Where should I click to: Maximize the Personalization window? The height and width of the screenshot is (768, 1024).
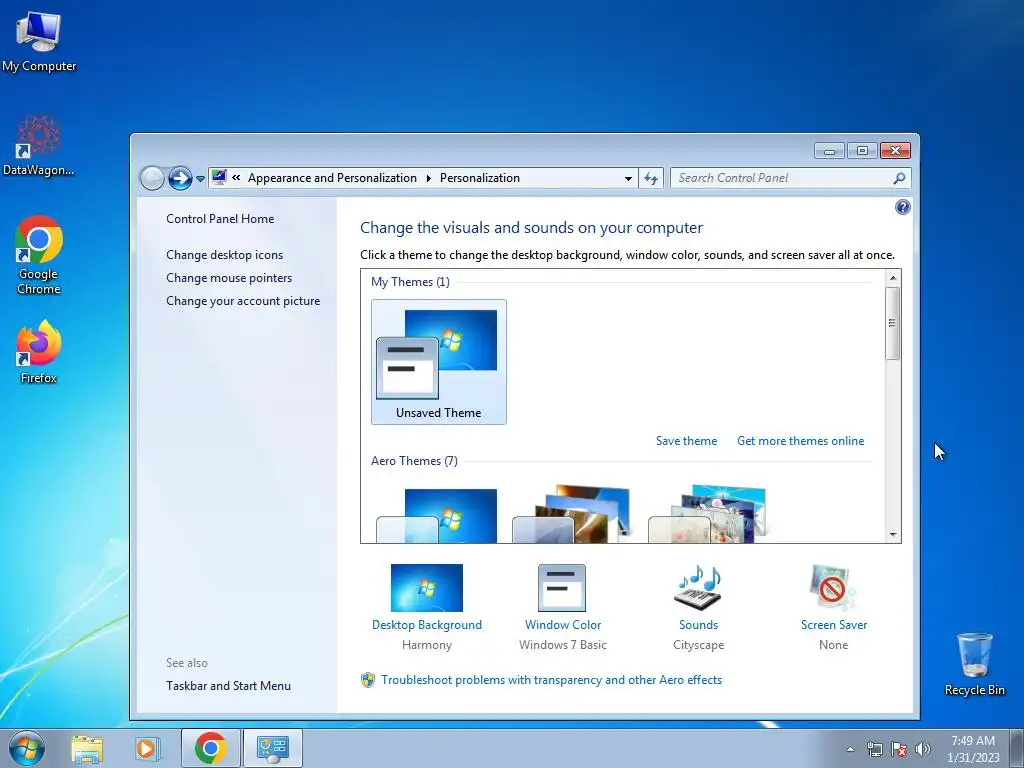[x=862, y=151]
